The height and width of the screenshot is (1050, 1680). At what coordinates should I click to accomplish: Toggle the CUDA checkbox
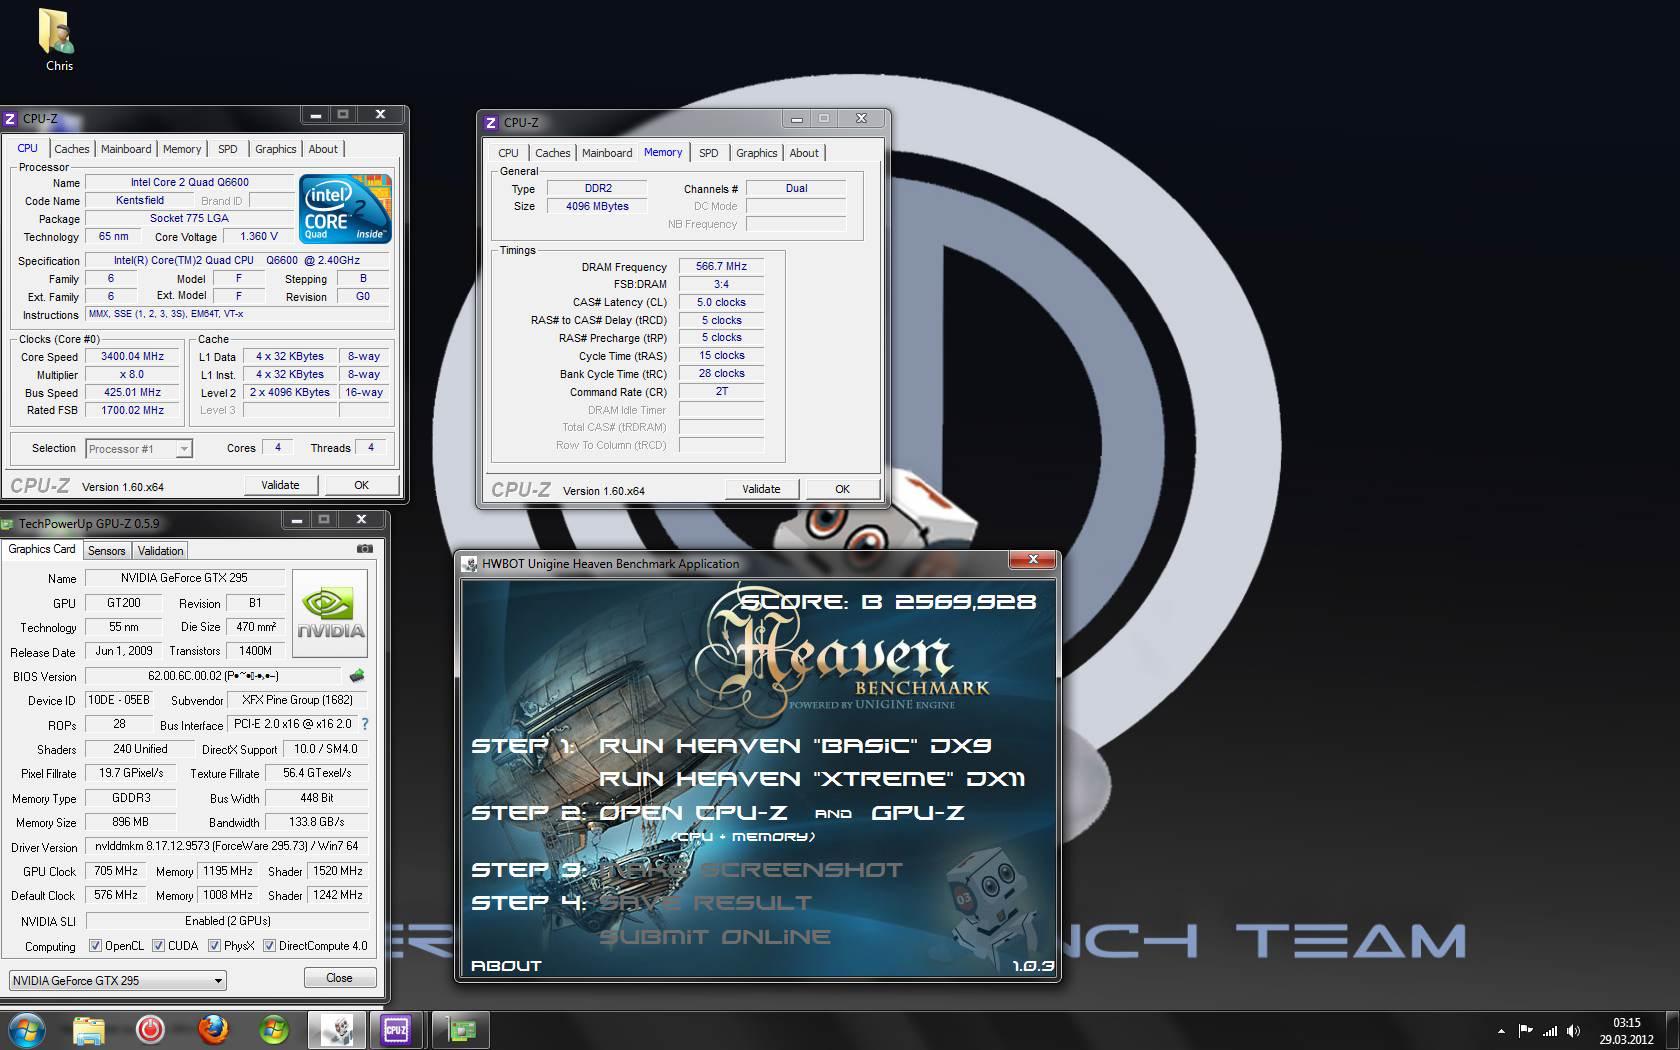(158, 945)
